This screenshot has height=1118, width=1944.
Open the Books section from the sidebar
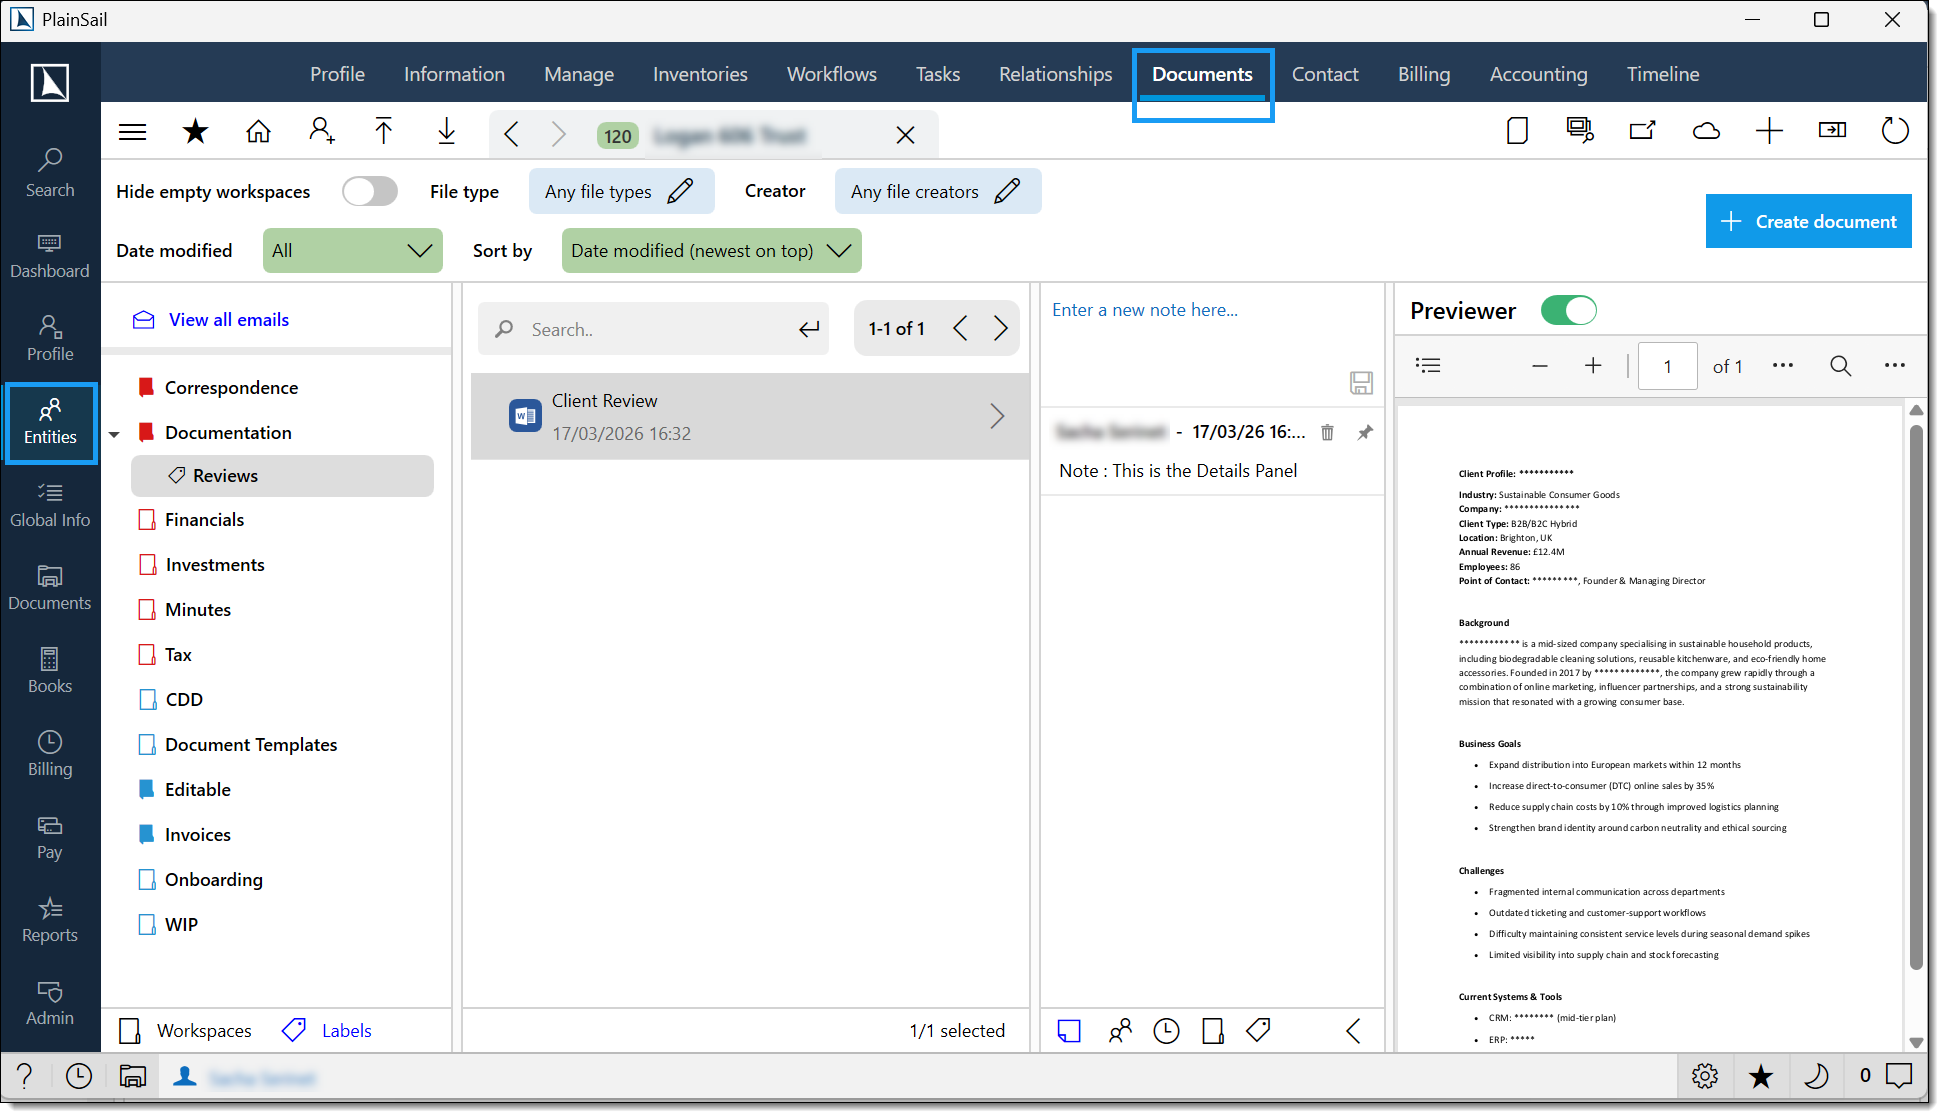(x=50, y=668)
